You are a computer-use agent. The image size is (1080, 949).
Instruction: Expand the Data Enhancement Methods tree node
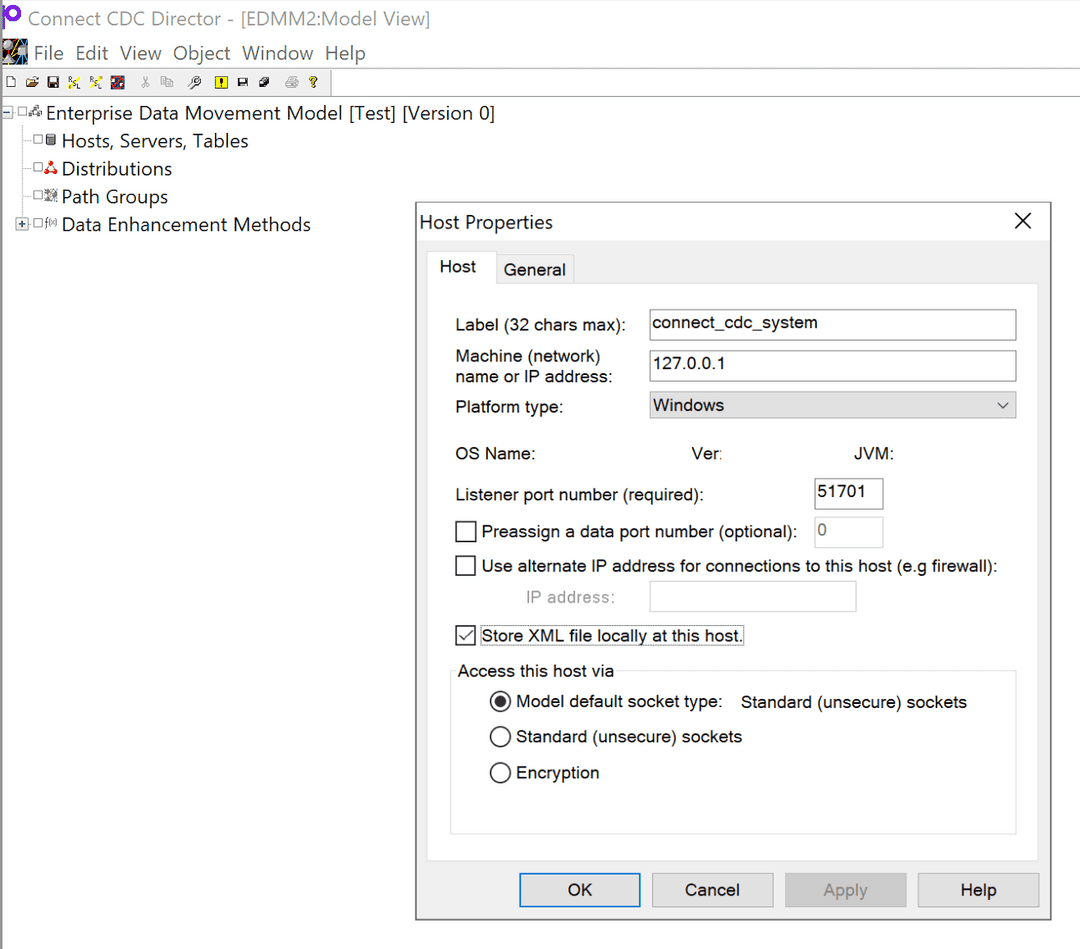click(22, 224)
